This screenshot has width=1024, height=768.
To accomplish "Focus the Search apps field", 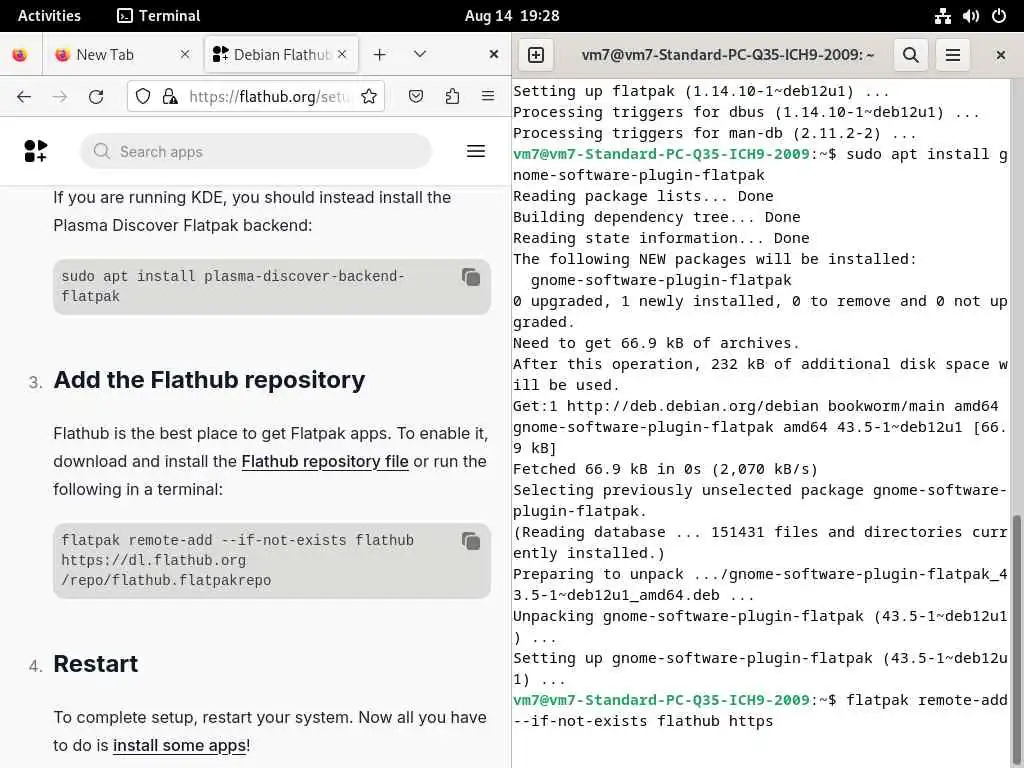I will (255, 152).
